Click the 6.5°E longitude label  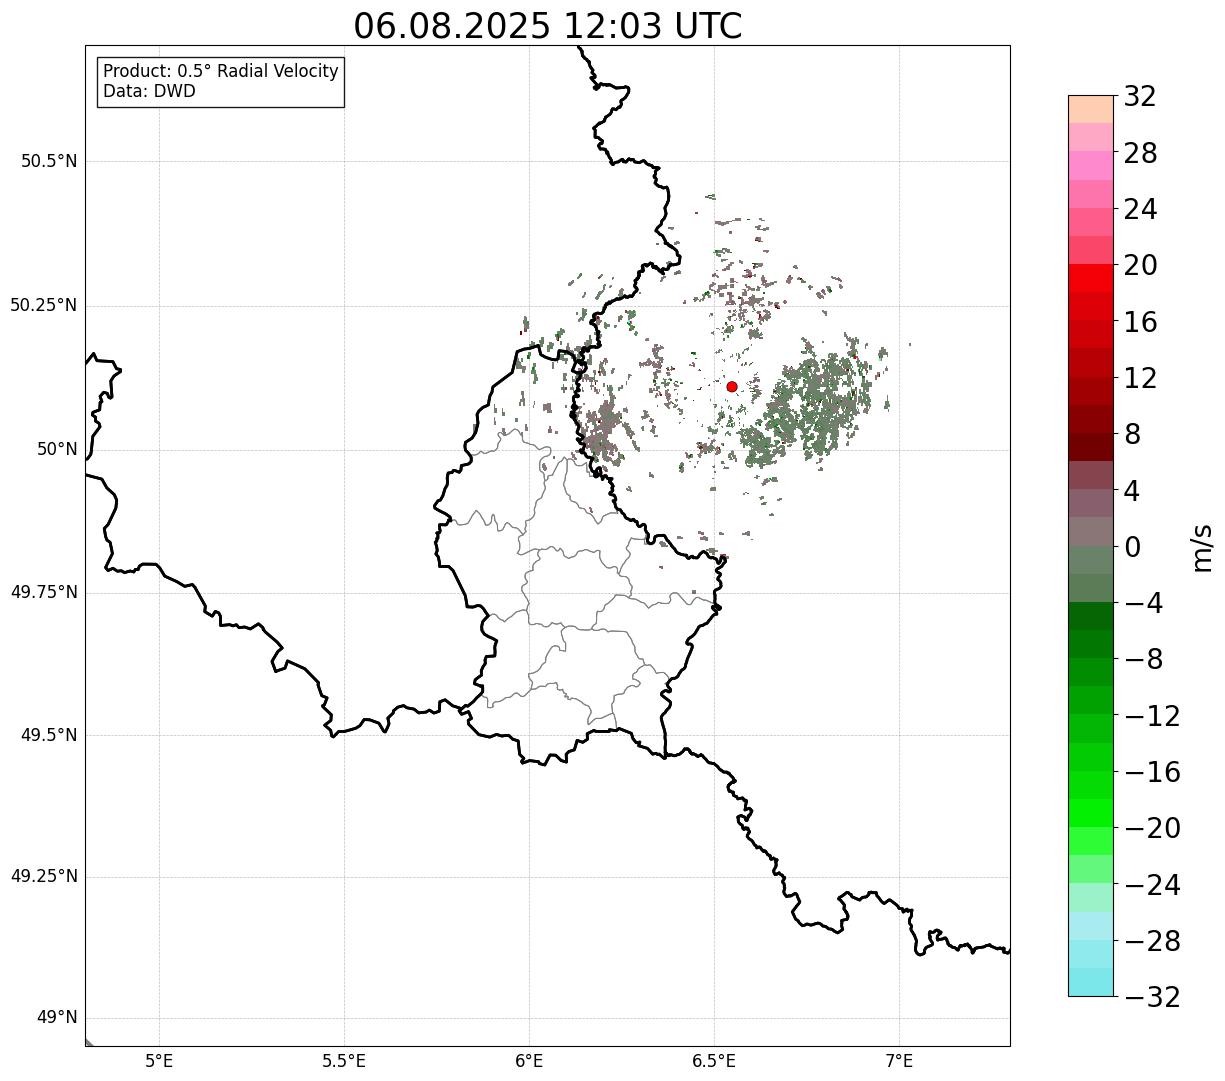[714, 1061]
